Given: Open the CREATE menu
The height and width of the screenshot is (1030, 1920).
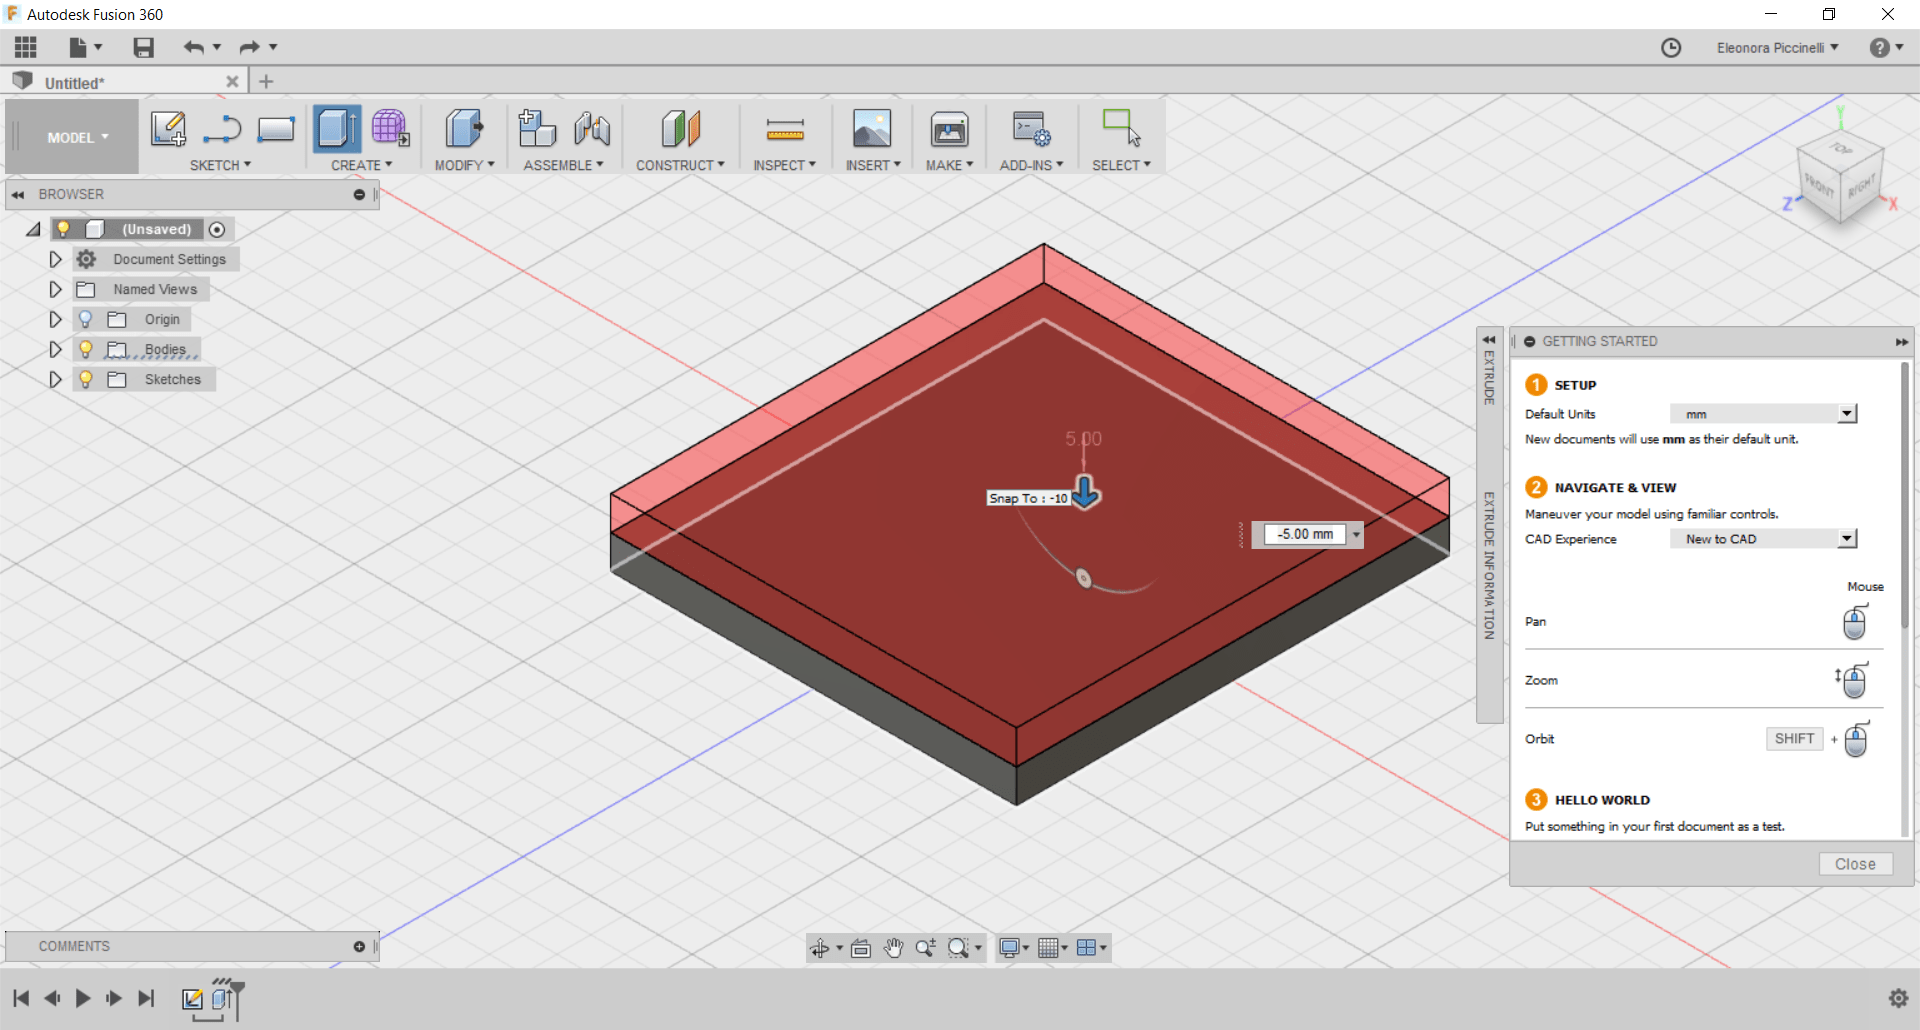Looking at the screenshot, I should (361, 165).
